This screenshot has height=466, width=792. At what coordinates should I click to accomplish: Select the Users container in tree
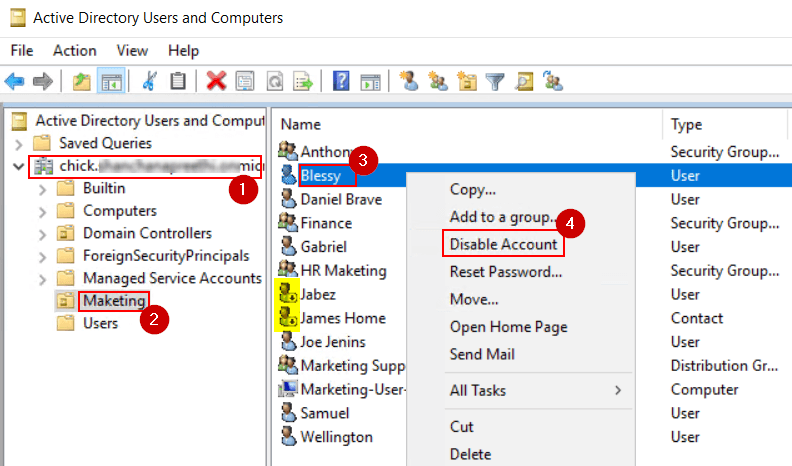100,323
